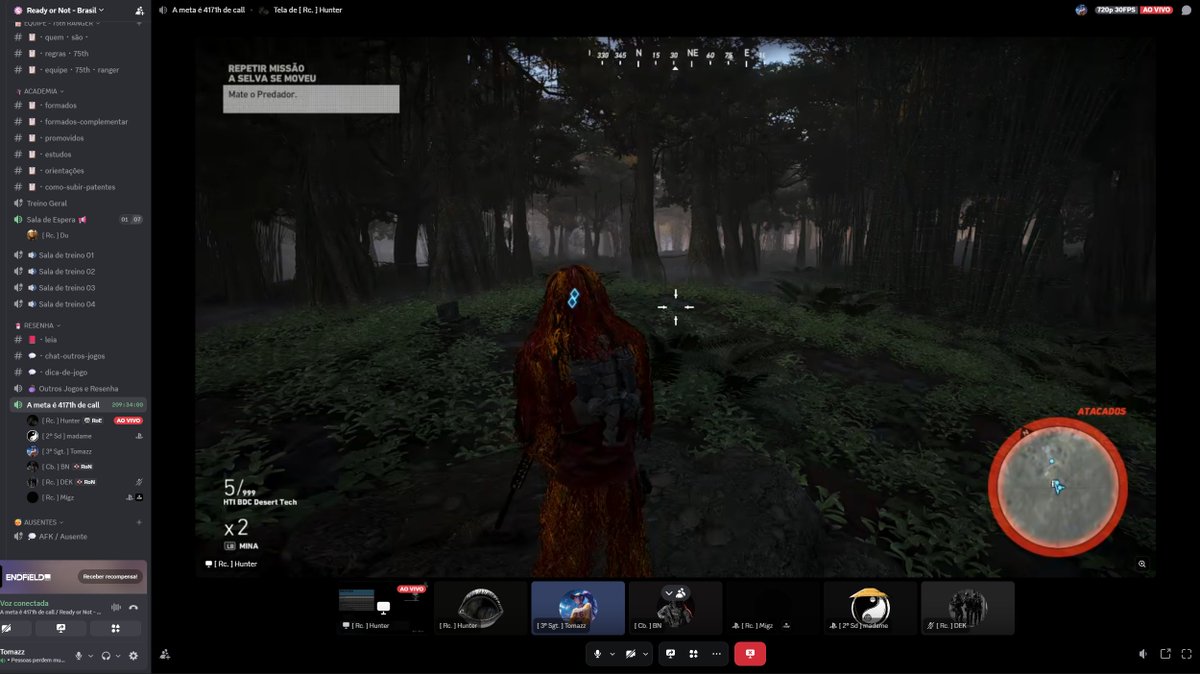Open more options in the call bar
The image size is (1200, 674).
click(717, 653)
